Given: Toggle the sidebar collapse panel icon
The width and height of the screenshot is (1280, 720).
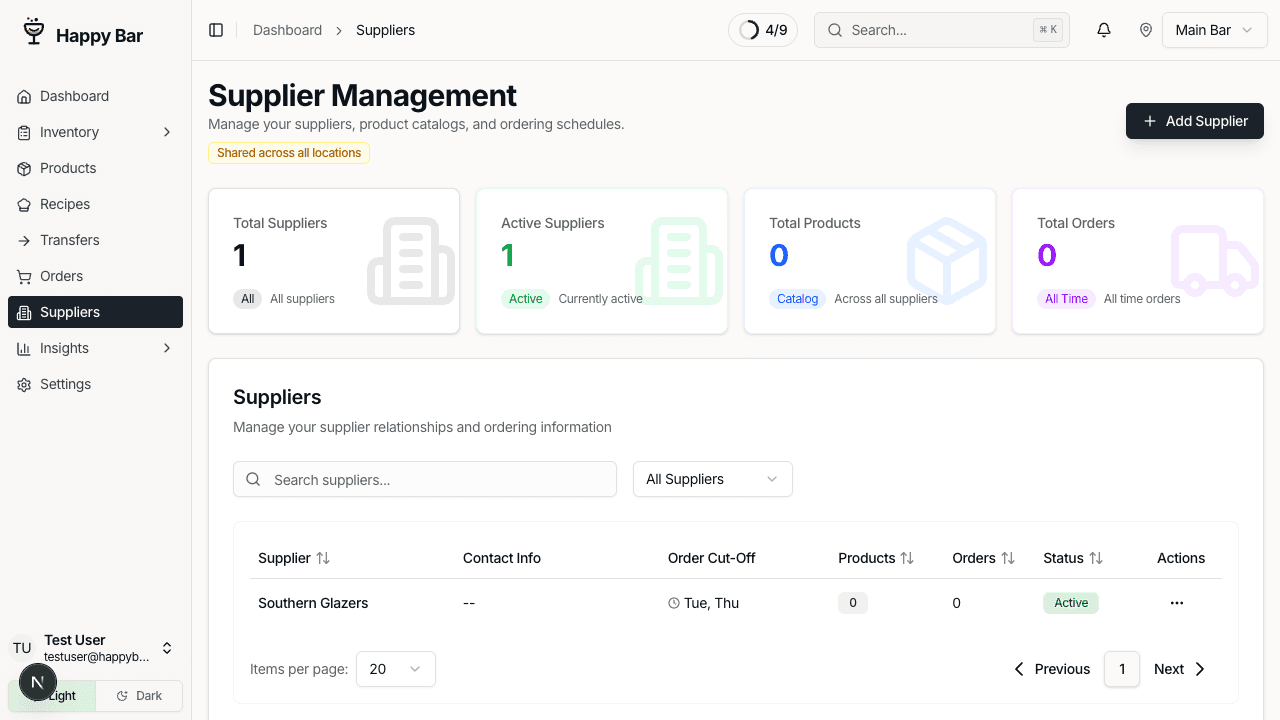Looking at the screenshot, I should (x=216, y=30).
